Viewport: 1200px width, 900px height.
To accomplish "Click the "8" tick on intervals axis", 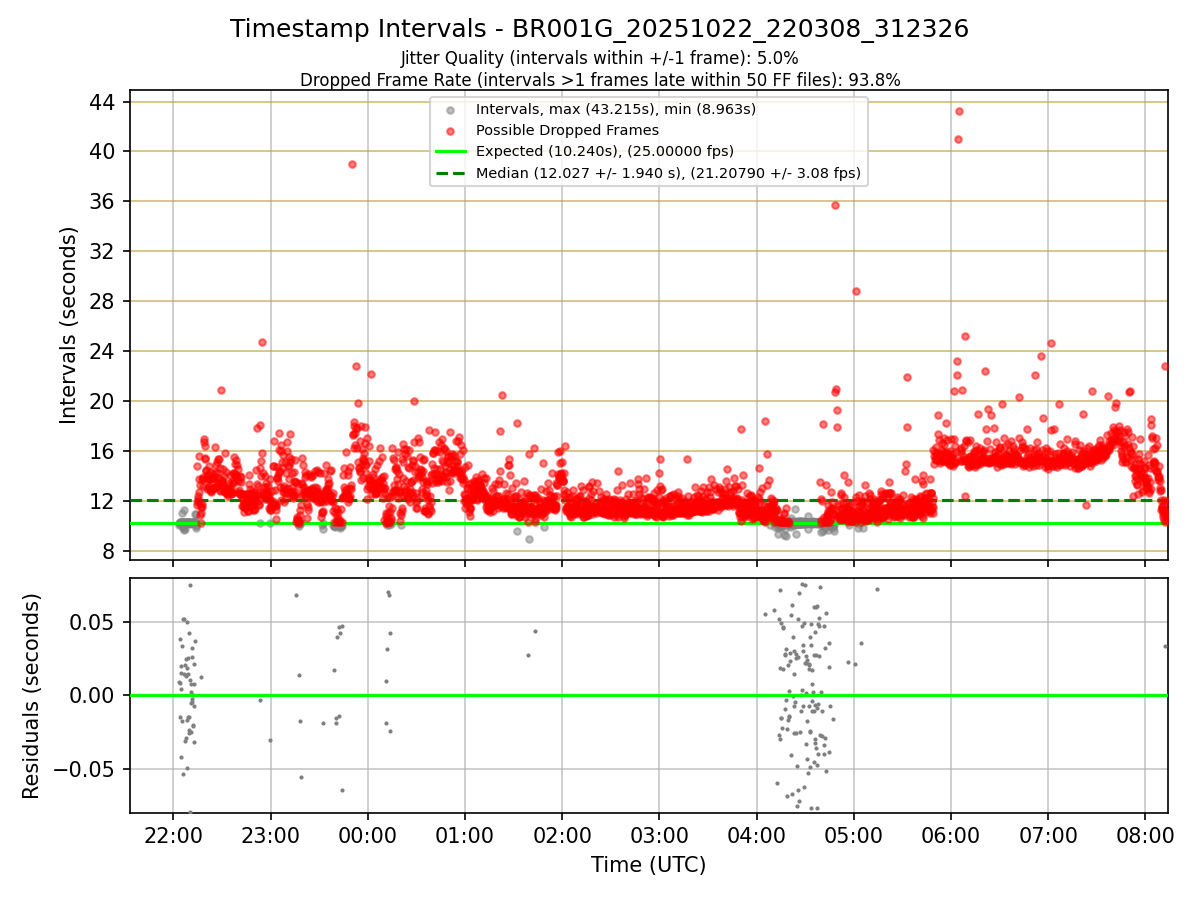I will (110, 552).
